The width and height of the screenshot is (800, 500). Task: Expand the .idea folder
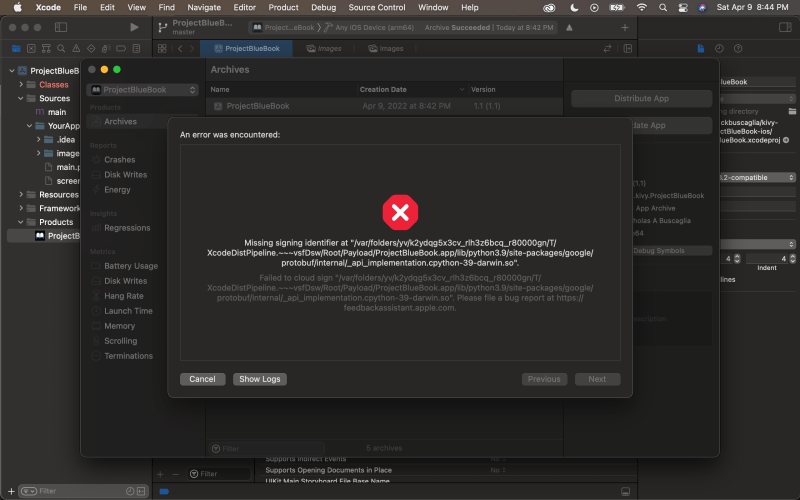(38, 139)
